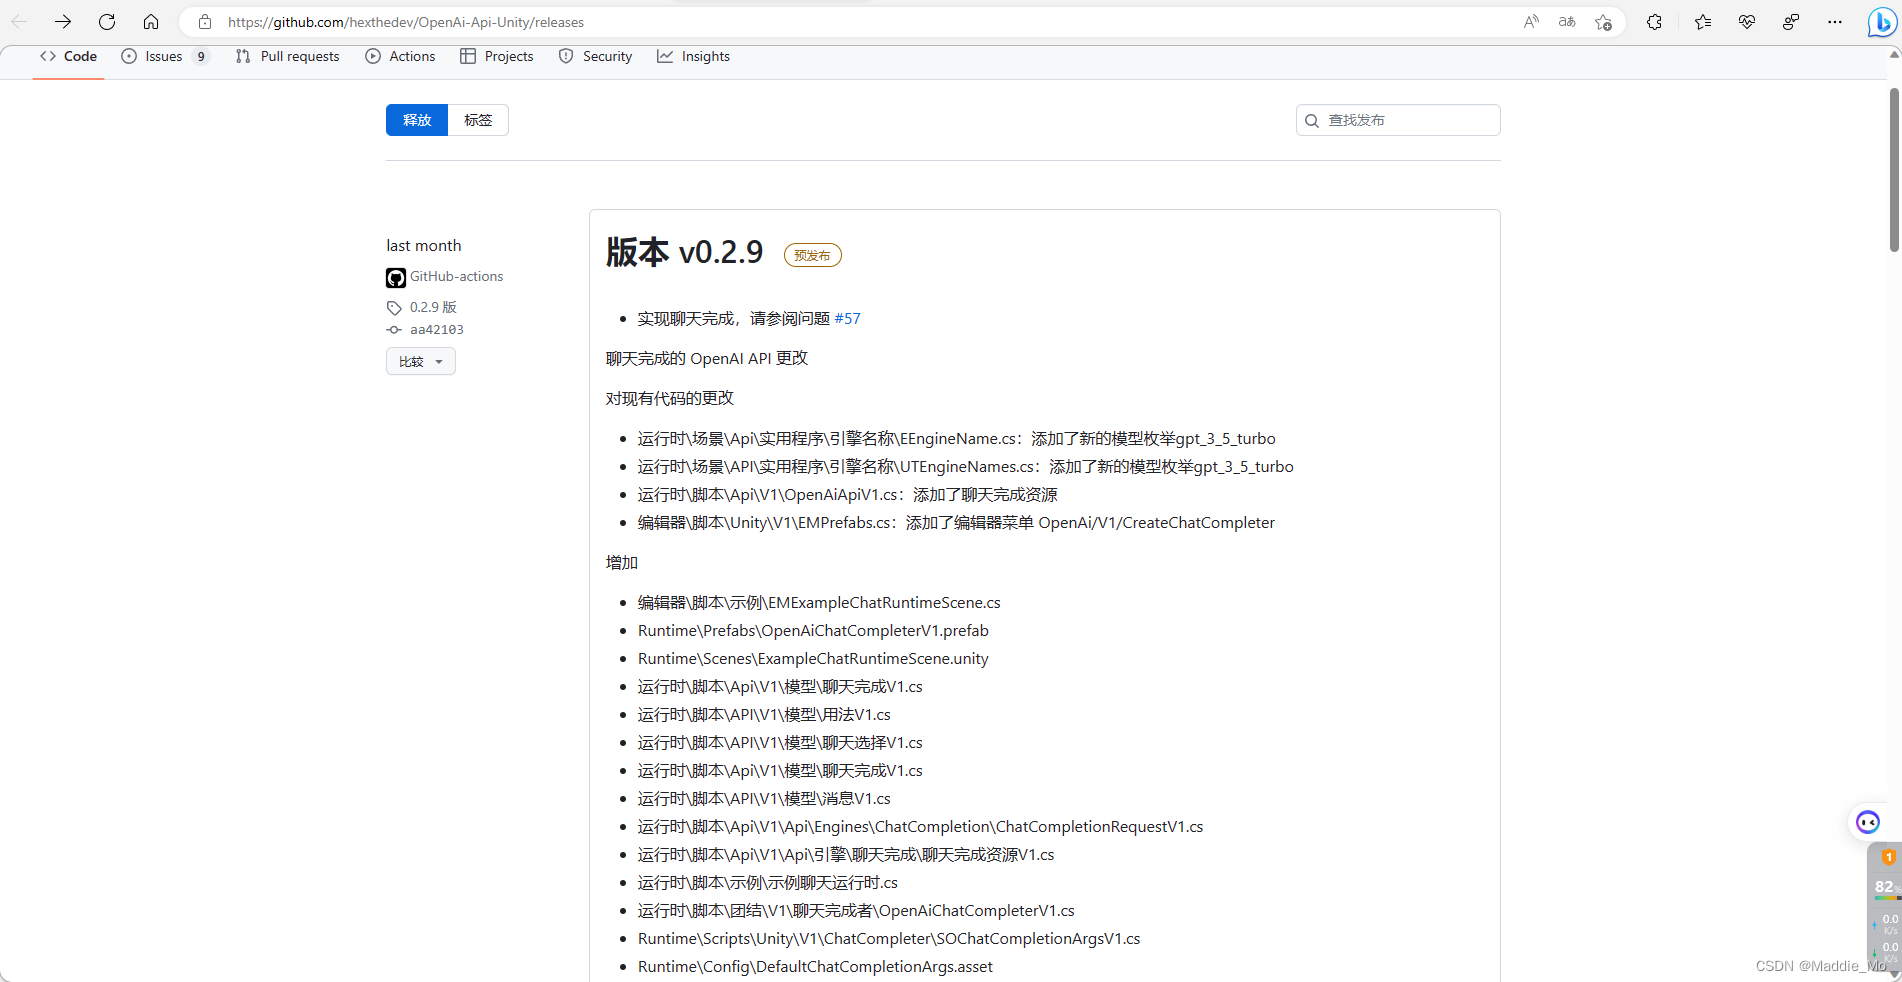Click the Issues count badge 9
The width and height of the screenshot is (1902, 982).
coord(201,57)
